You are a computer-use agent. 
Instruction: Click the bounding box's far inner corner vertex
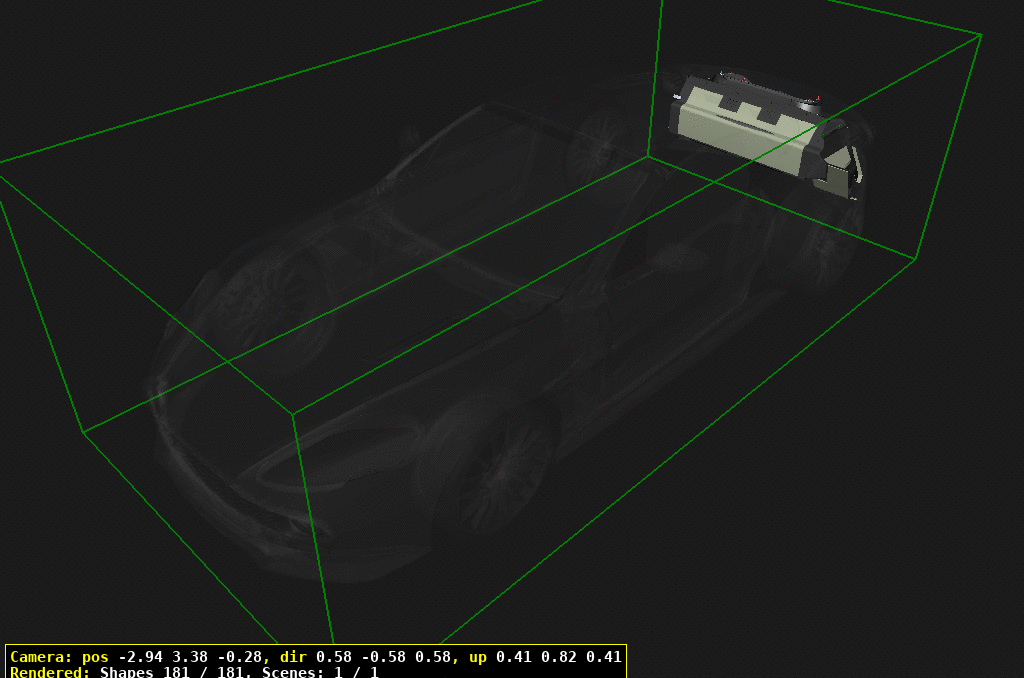648,156
